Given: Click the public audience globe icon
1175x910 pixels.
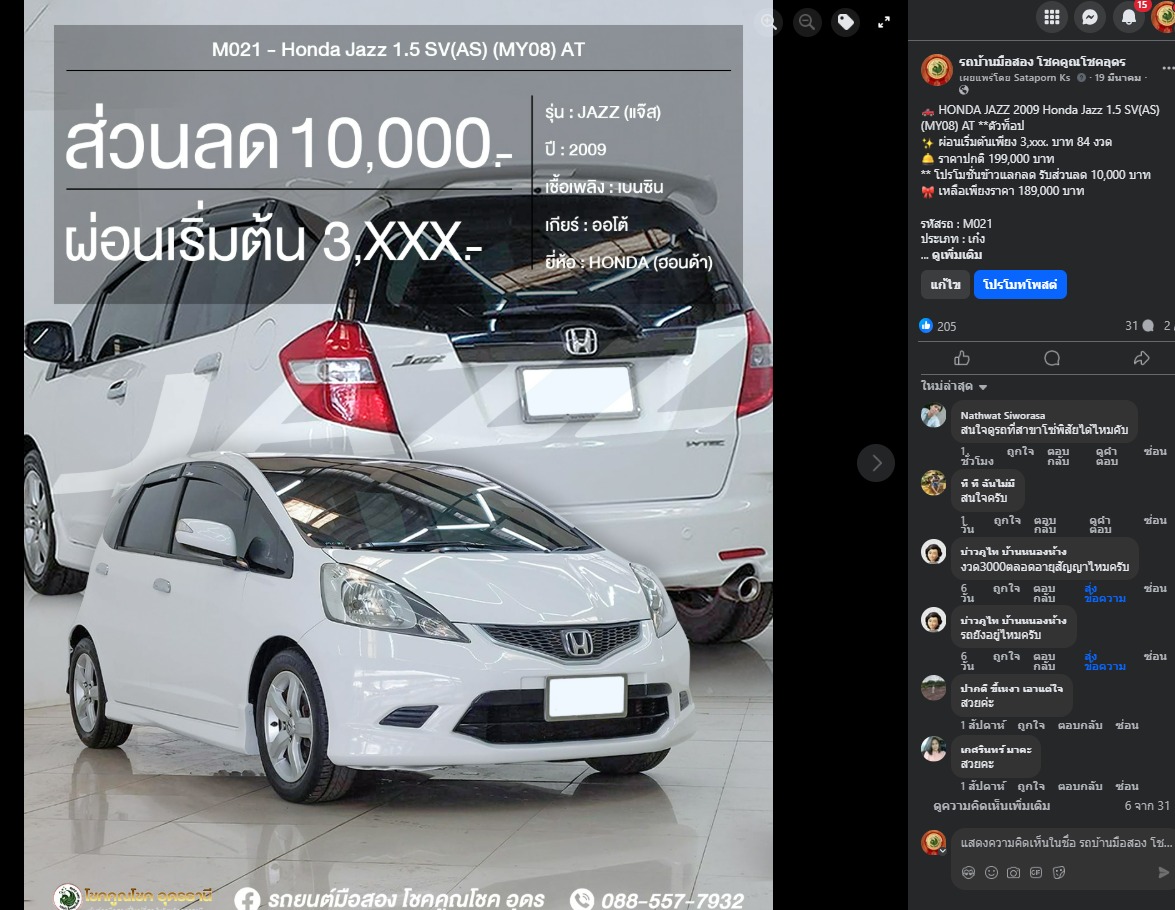Looking at the screenshot, I should [x=964, y=90].
